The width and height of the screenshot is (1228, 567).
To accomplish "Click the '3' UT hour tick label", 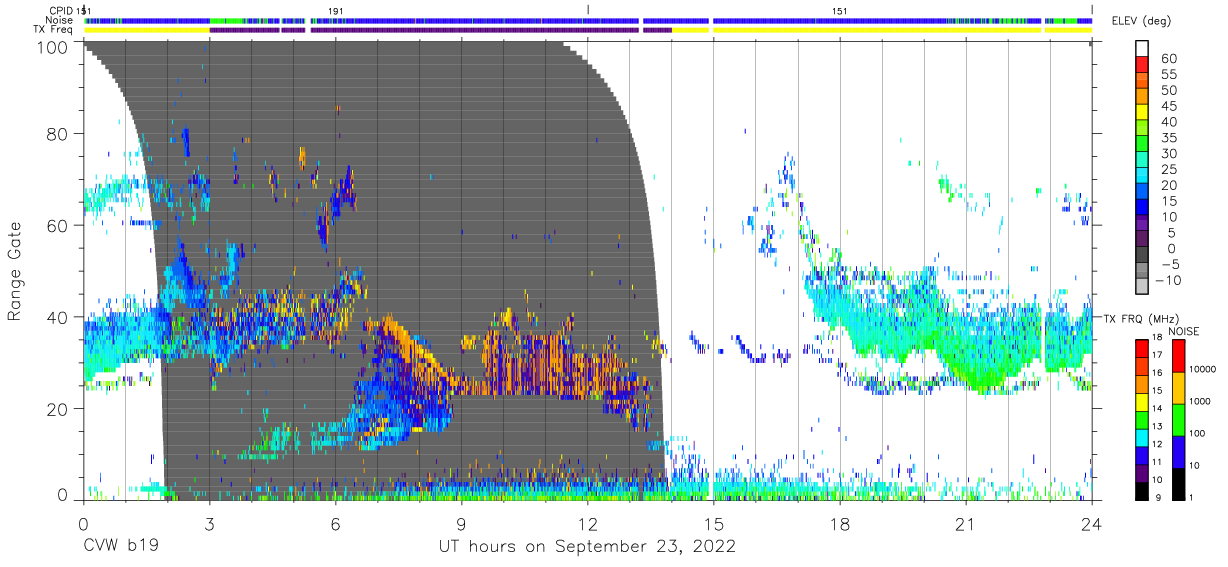I will click(210, 524).
